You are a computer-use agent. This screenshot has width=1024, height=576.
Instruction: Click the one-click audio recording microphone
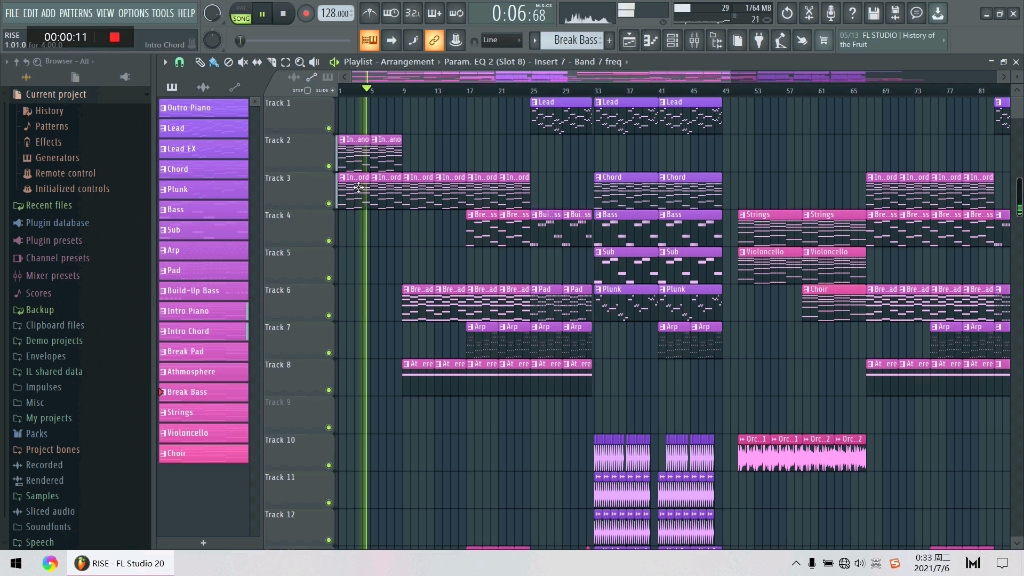tap(830, 13)
